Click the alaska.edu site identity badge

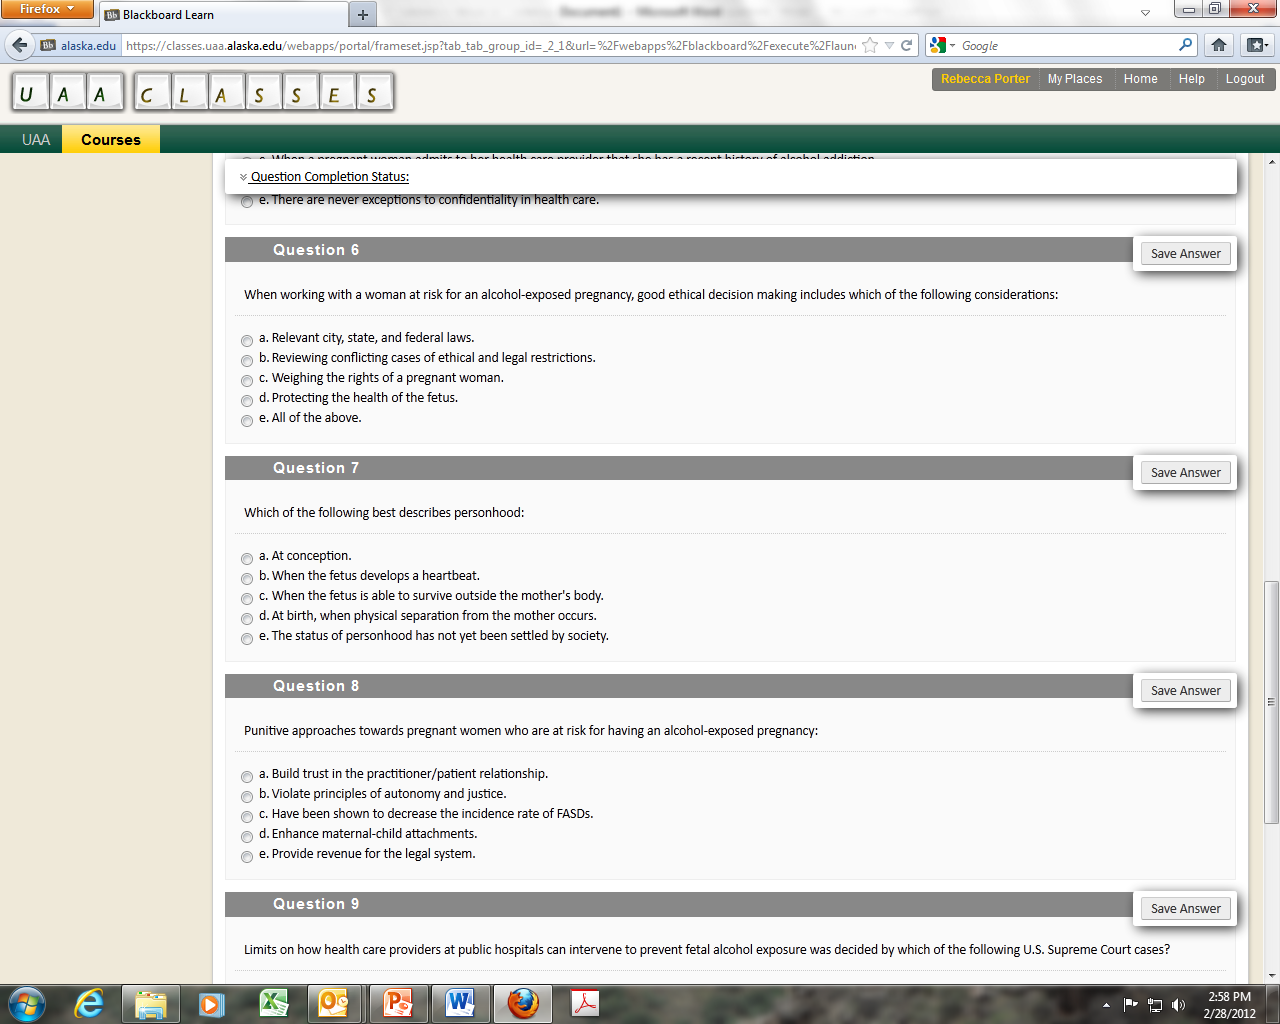tap(79, 45)
